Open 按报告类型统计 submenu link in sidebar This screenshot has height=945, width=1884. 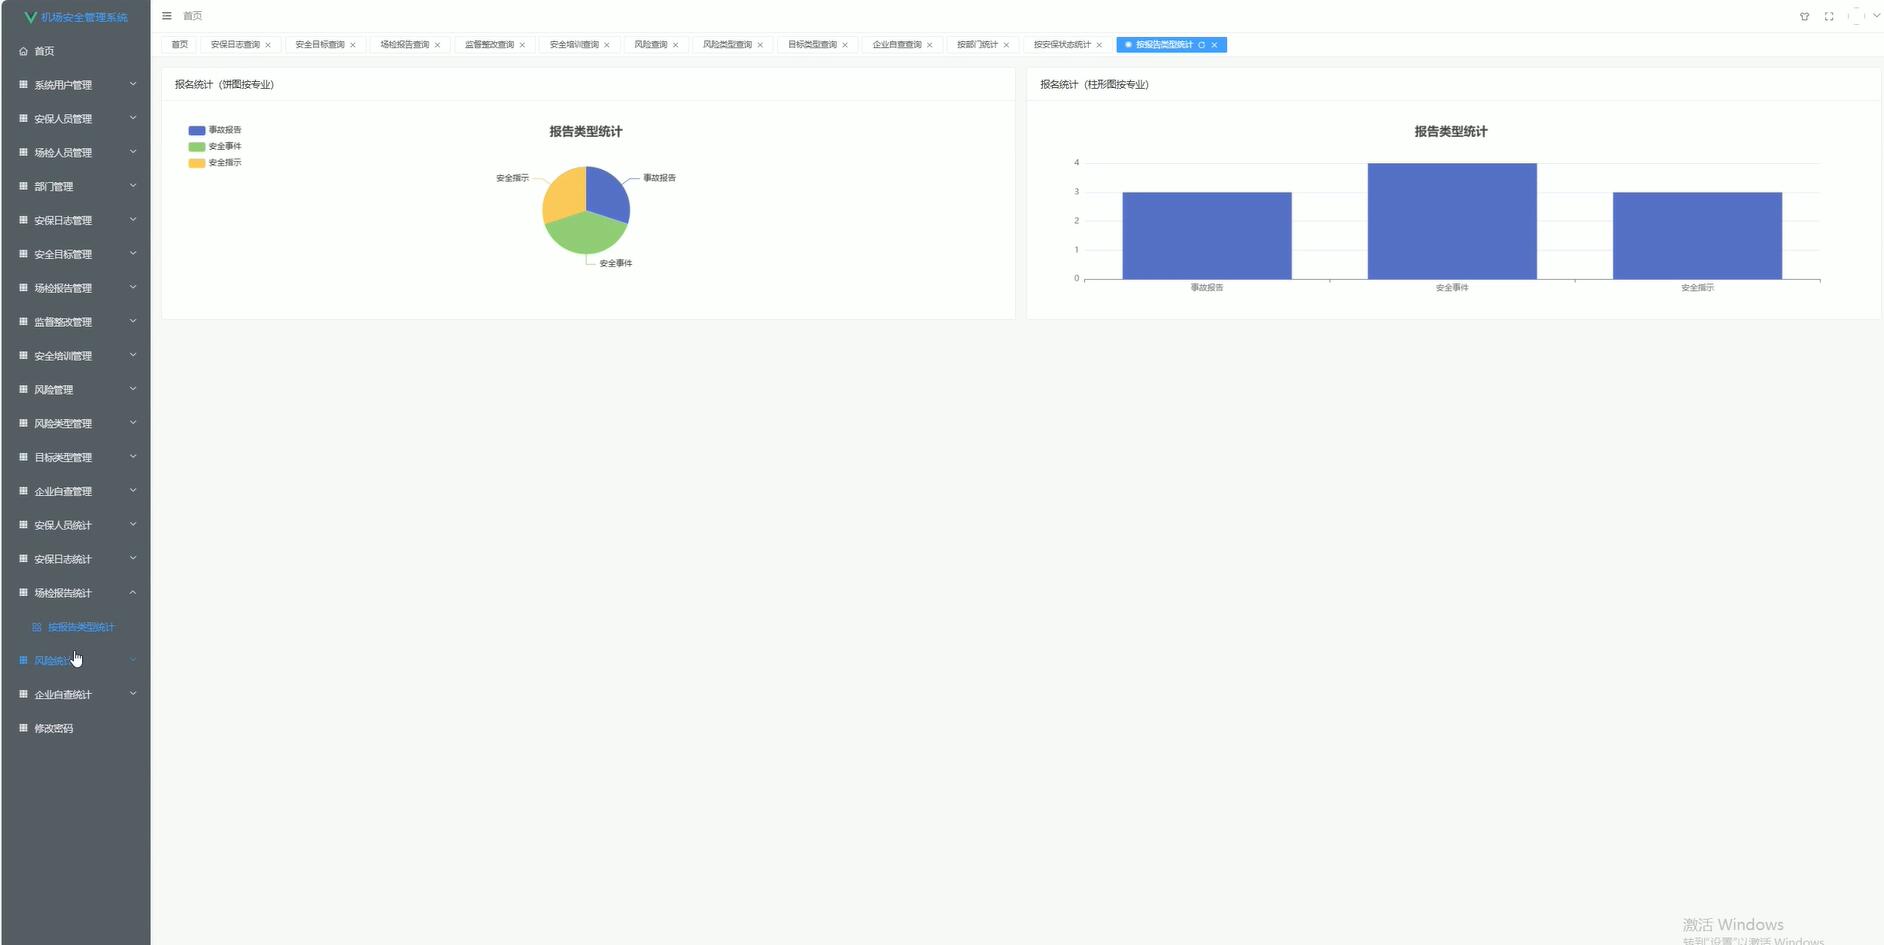(x=80, y=627)
